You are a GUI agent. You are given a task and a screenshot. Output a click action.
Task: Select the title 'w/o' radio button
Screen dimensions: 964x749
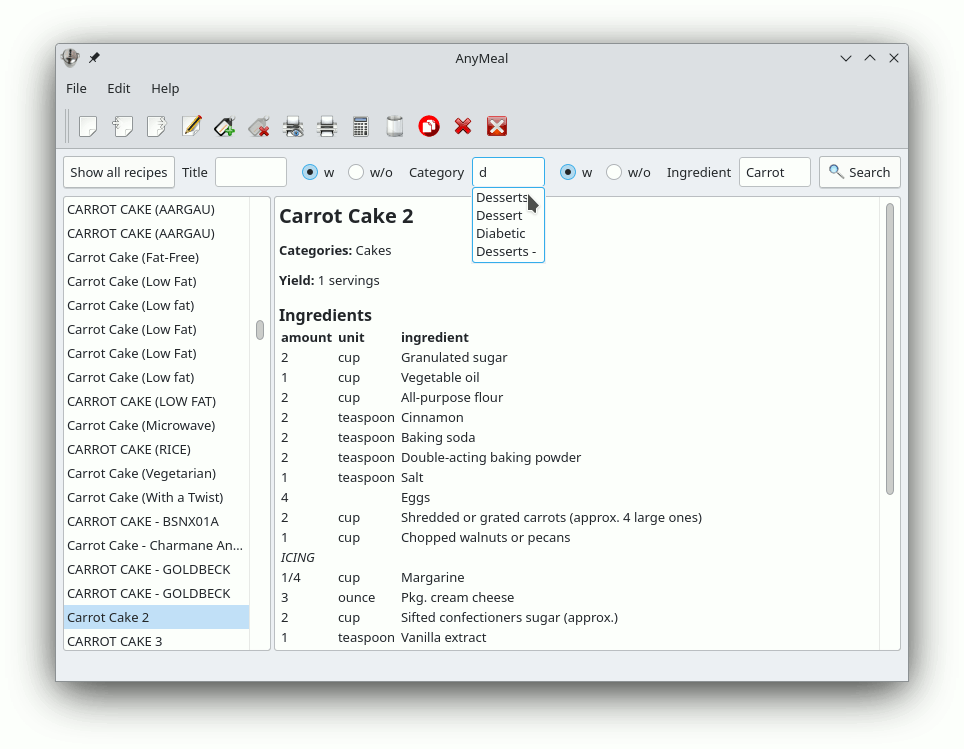pyautogui.click(x=356, y=172)
